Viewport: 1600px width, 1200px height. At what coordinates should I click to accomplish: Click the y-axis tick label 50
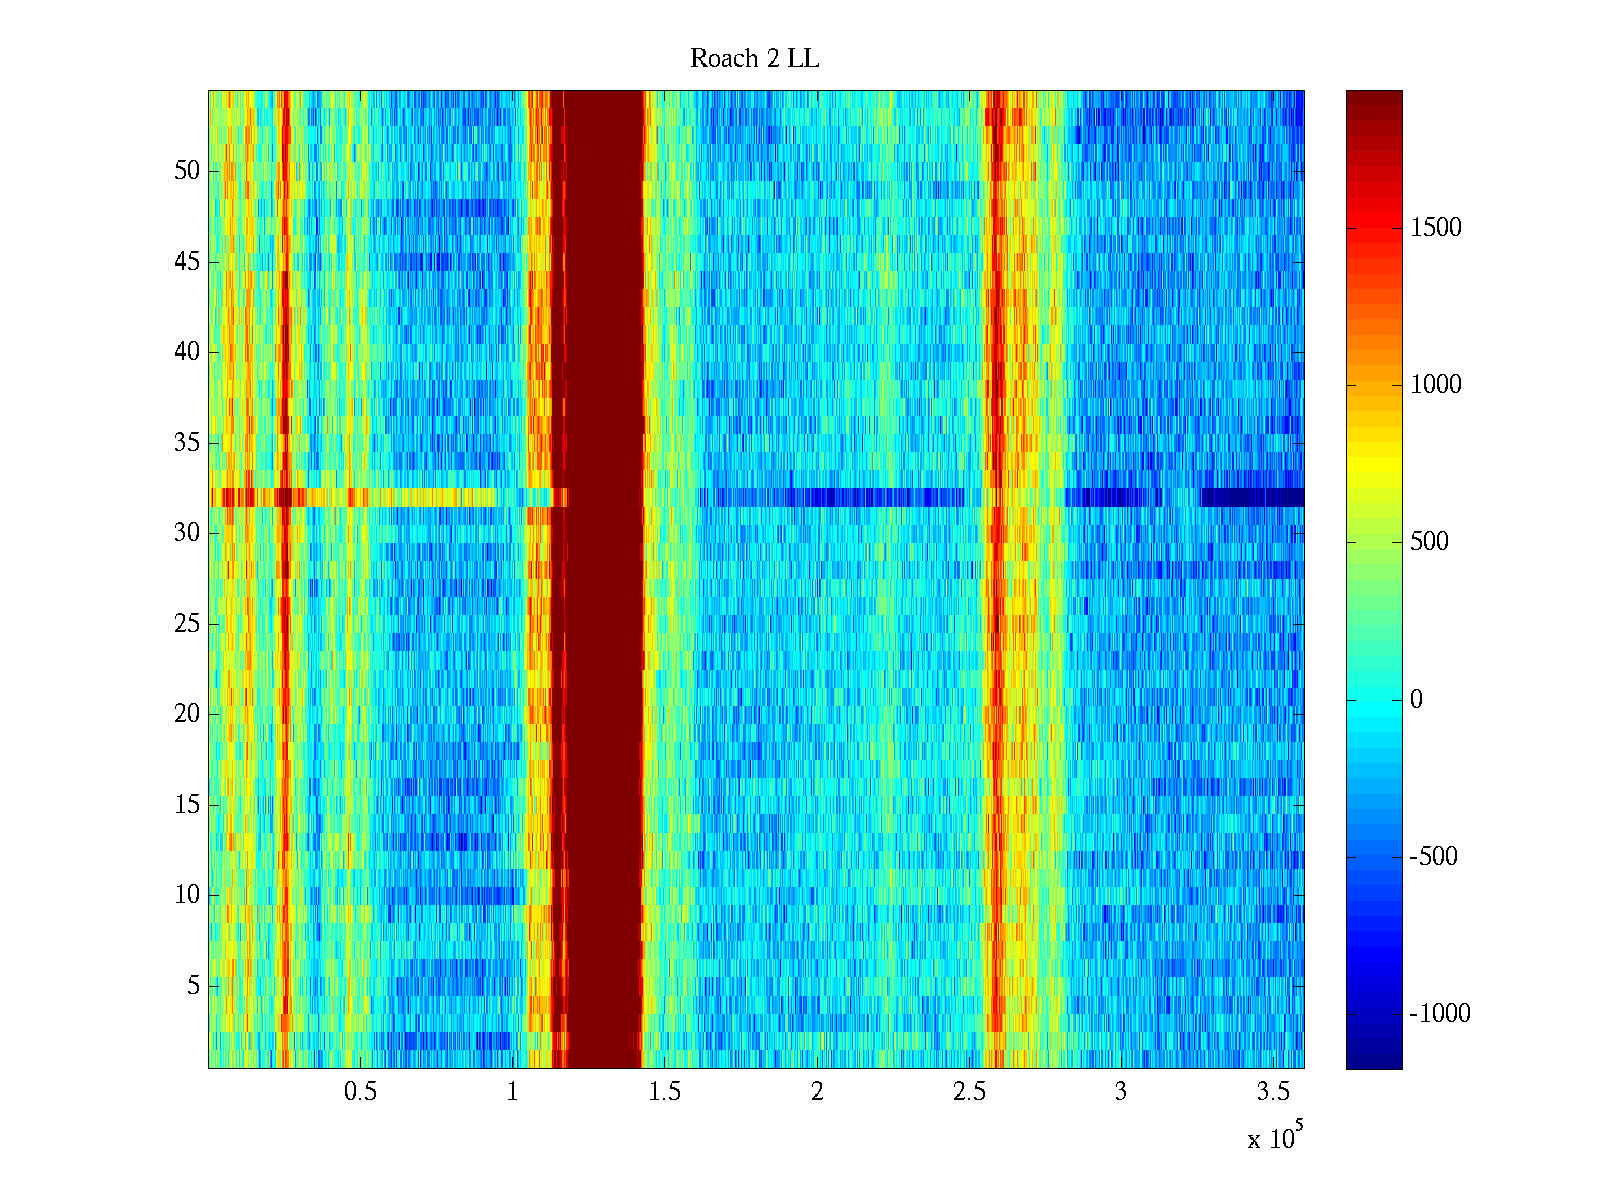pos(187,171)
